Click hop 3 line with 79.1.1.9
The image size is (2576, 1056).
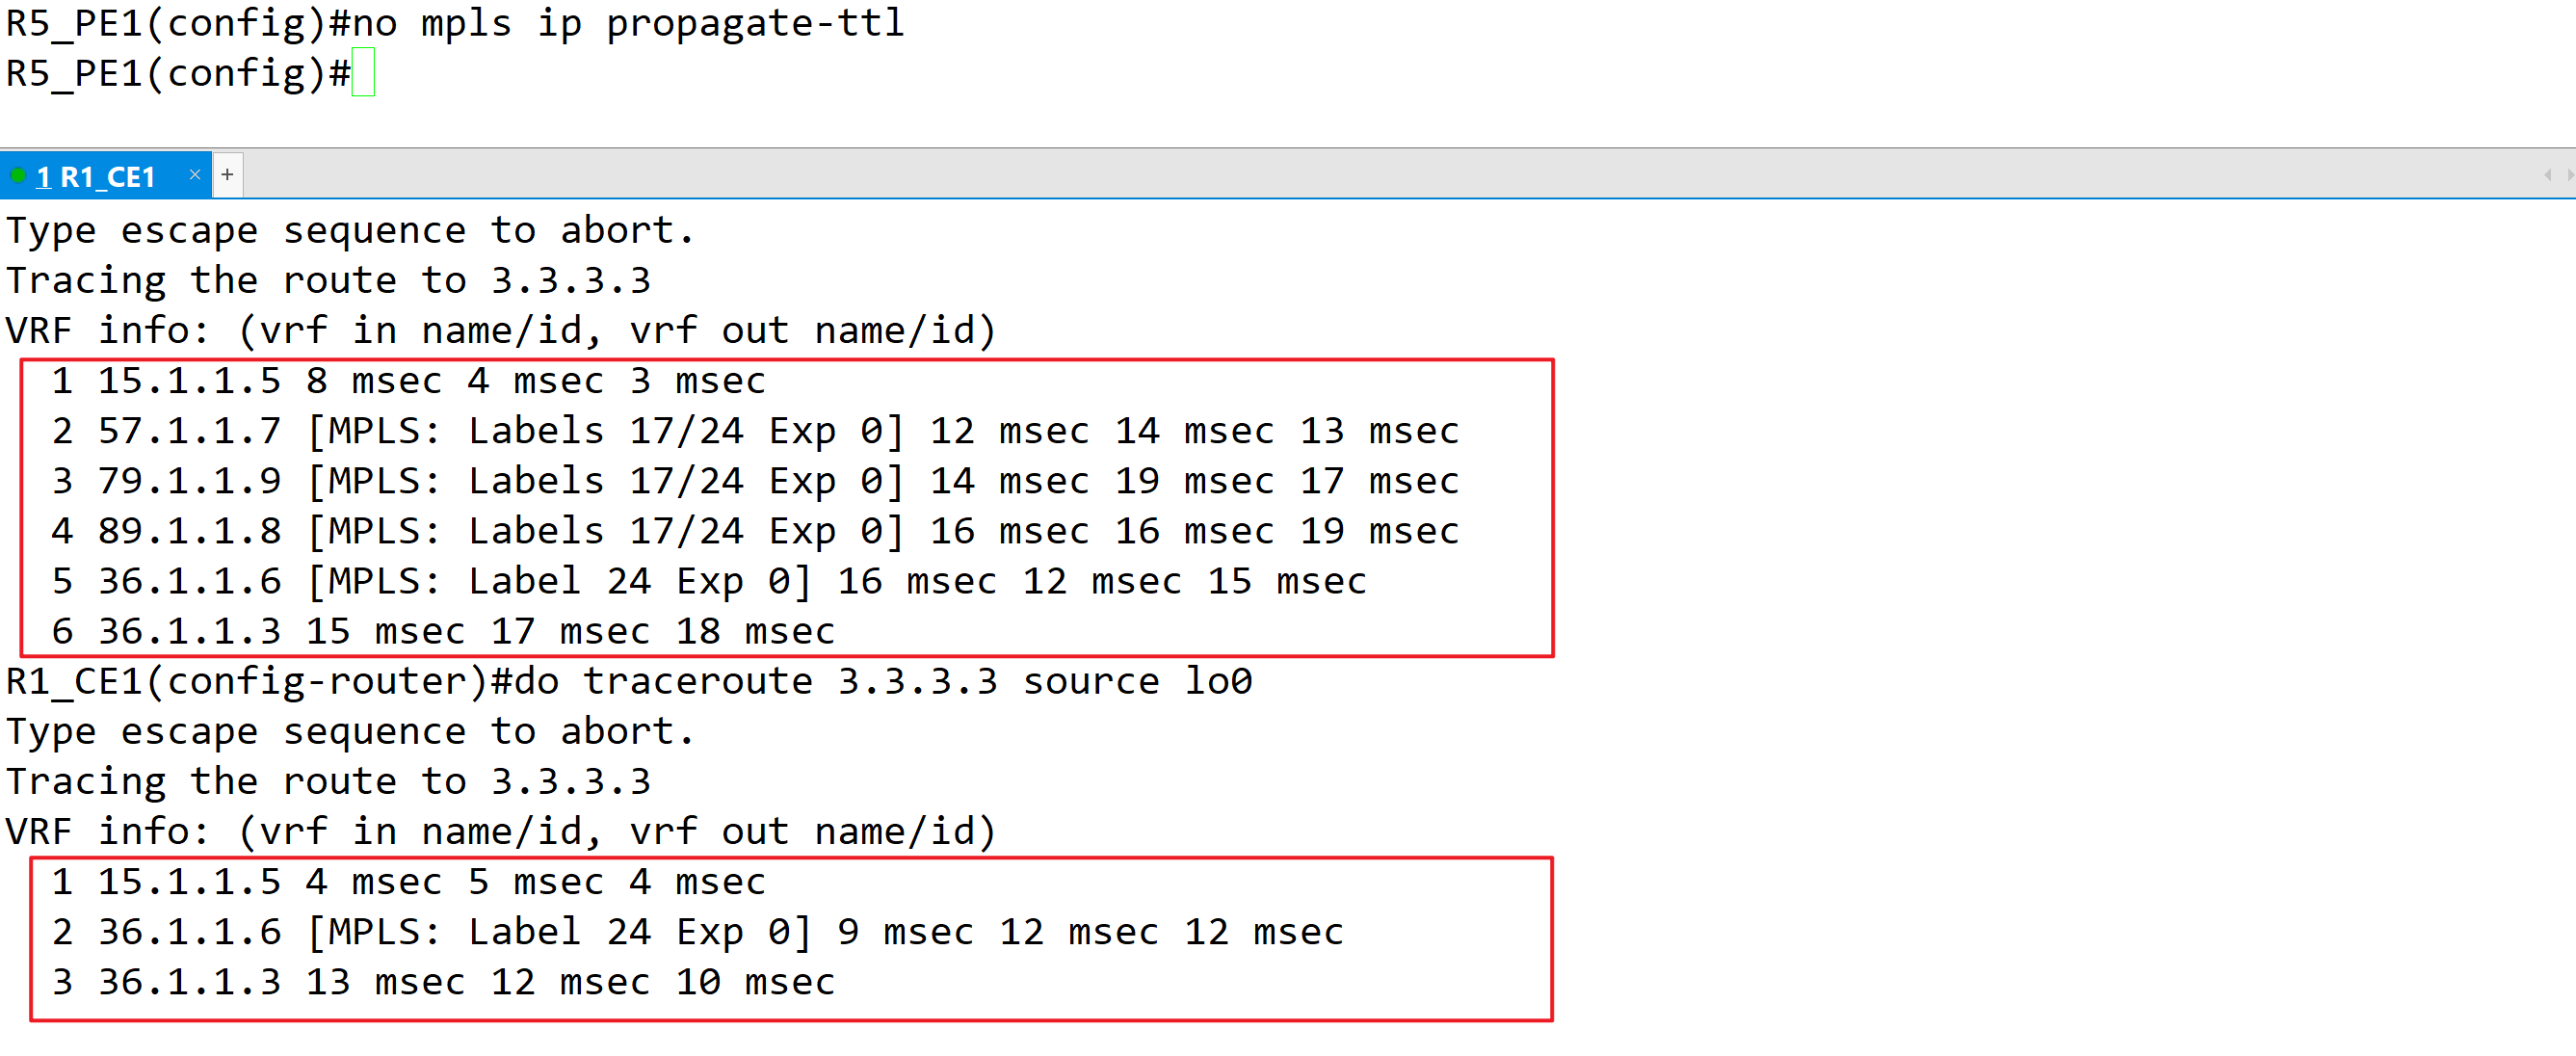click(x=755, y=481)
